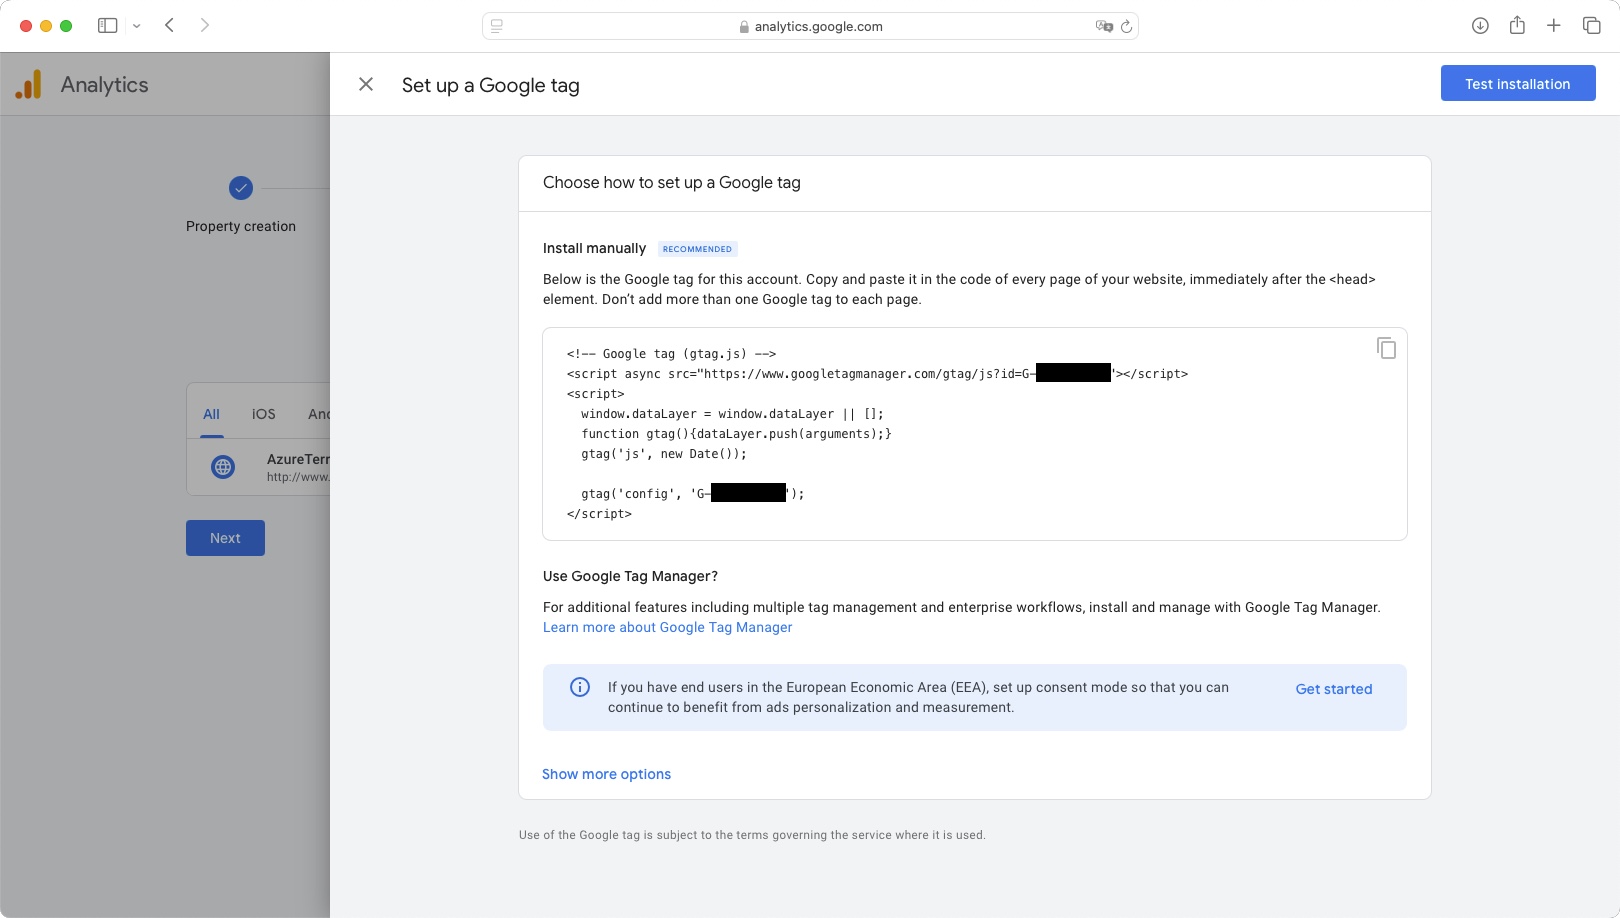Screen dimensions: 1620x918
Task: Click the translate page icon
Action: pos(1104,26)
